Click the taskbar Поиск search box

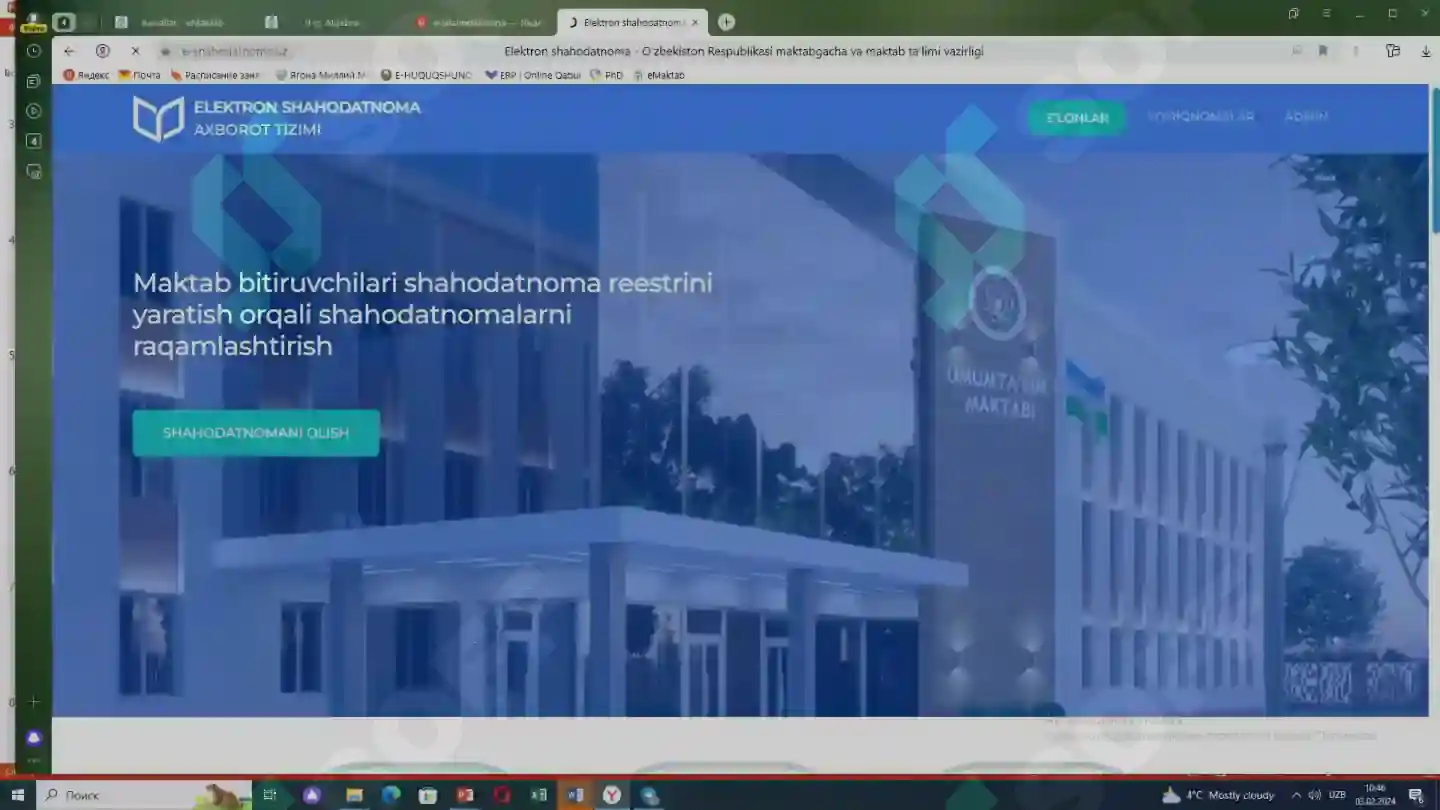(145, 795)
